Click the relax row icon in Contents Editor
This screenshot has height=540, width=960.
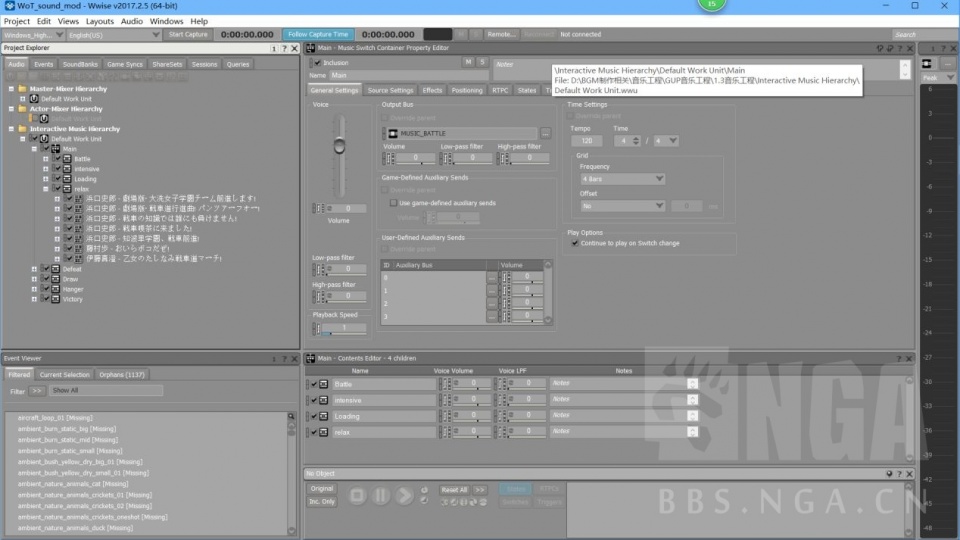[323, 432]
